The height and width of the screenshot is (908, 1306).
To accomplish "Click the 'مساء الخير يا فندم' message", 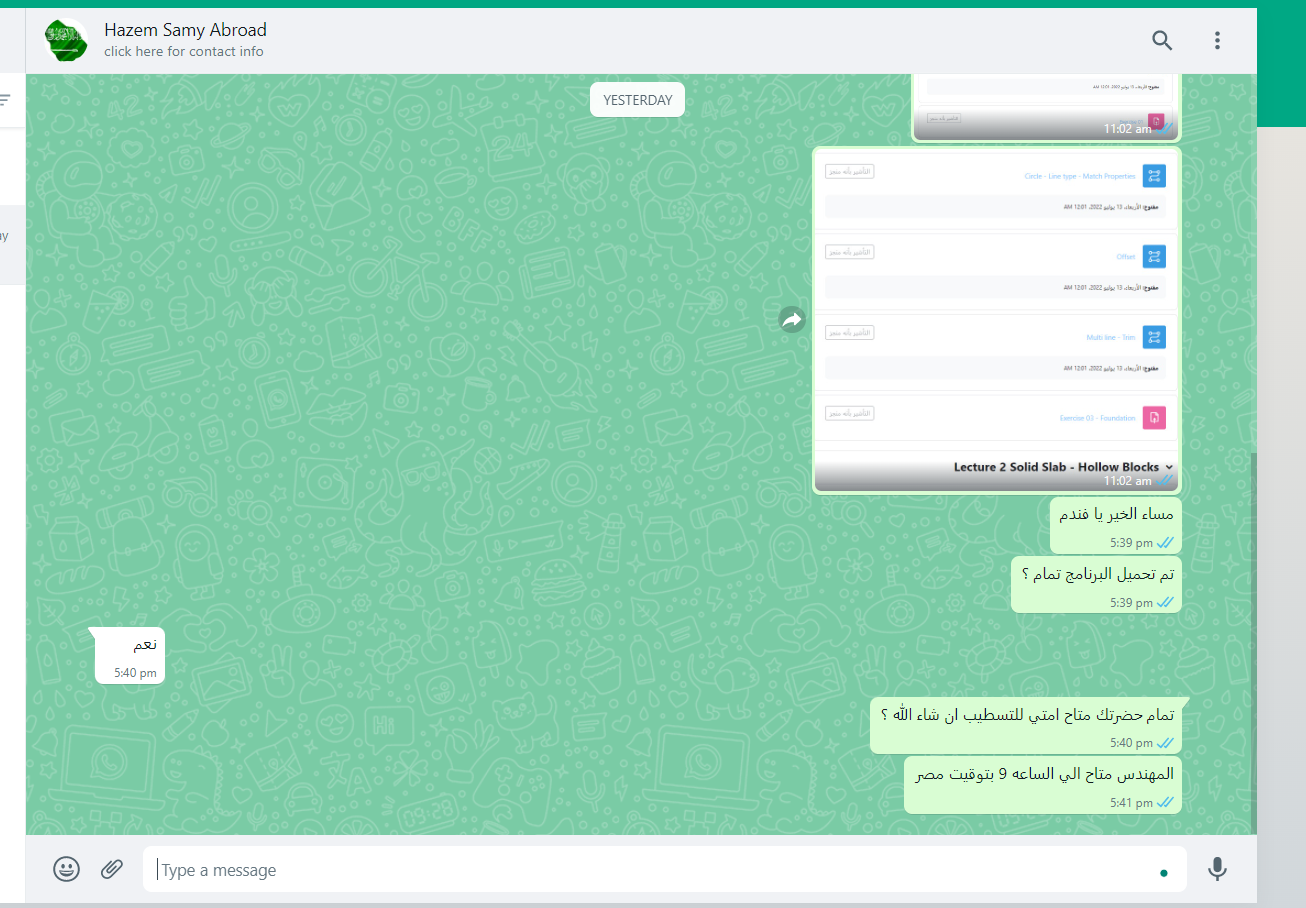I will pos(1116,525).
